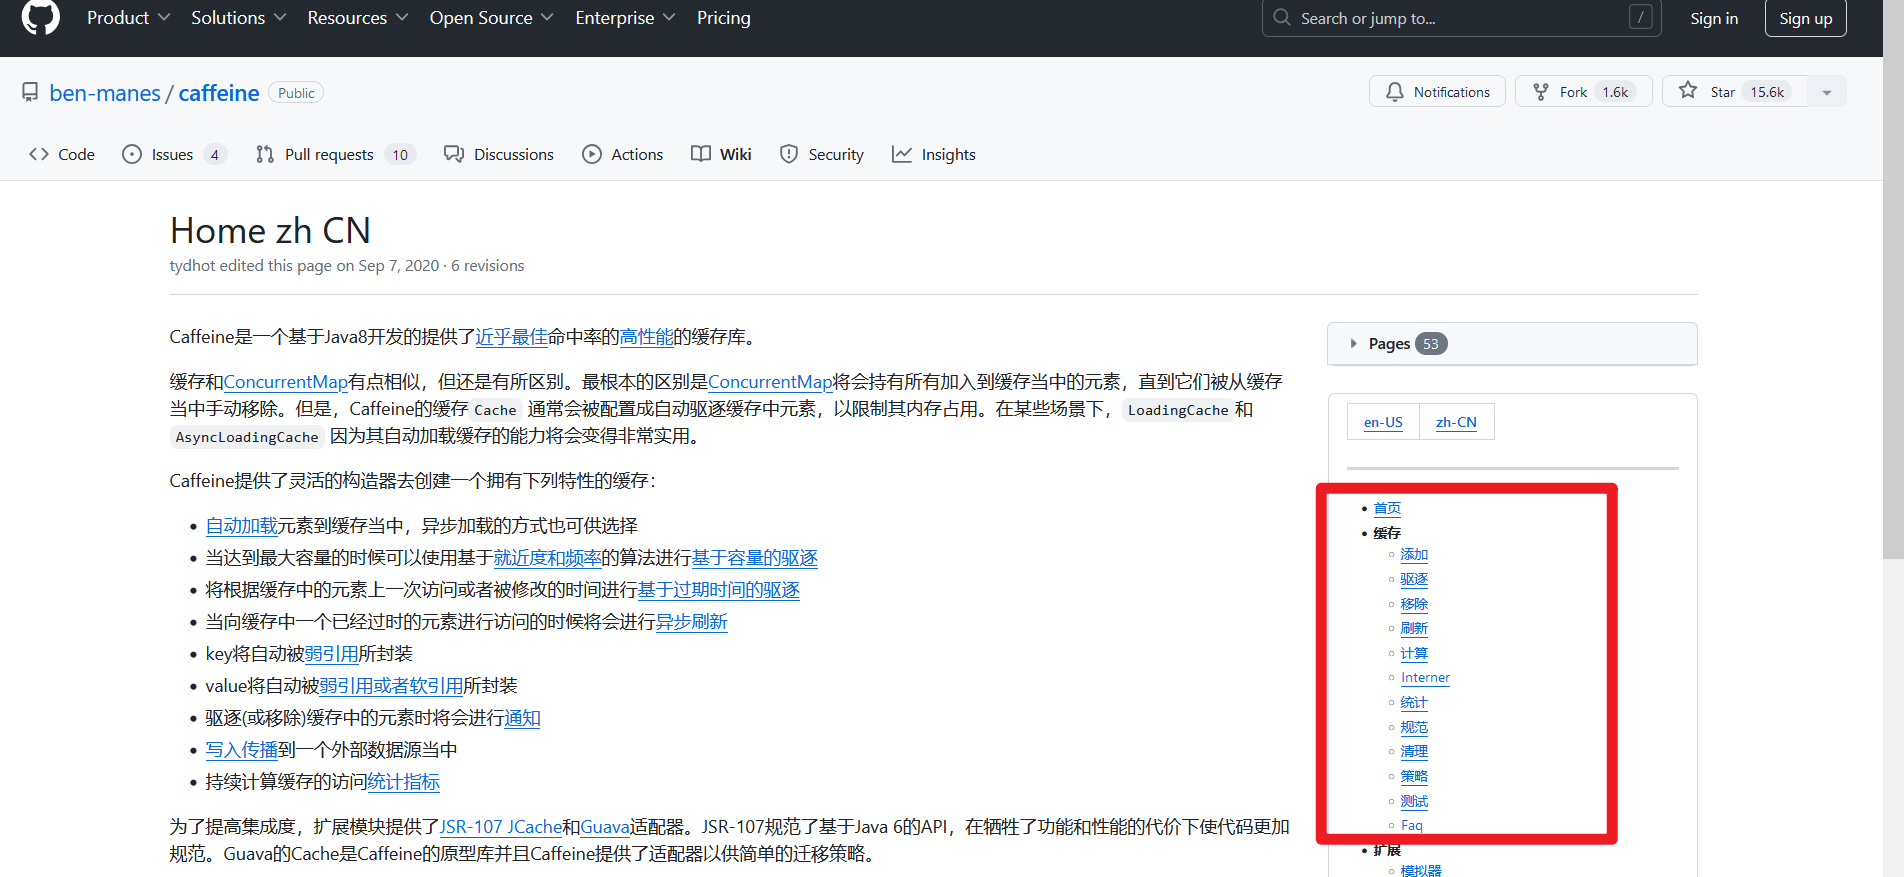This screenshot has height=877, width=1904.
Task: Click the Issues circle icon
Action: (132, 154)
